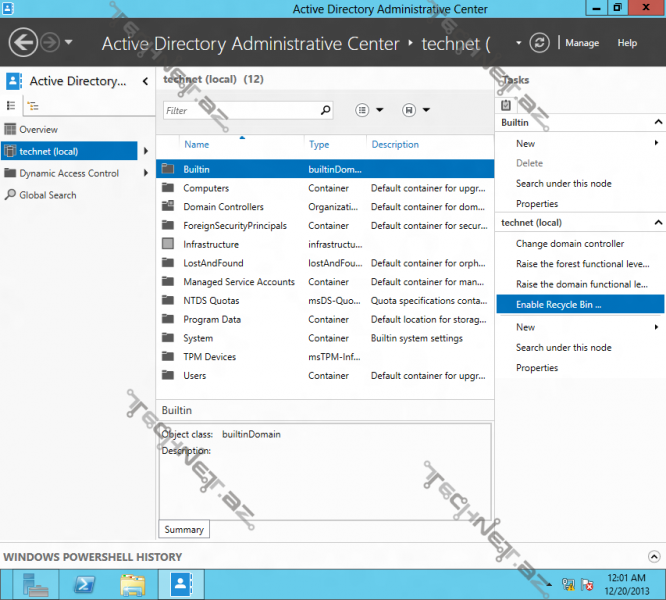
Task: Open File Explorer from the taskbar
Action: [133, 585]
